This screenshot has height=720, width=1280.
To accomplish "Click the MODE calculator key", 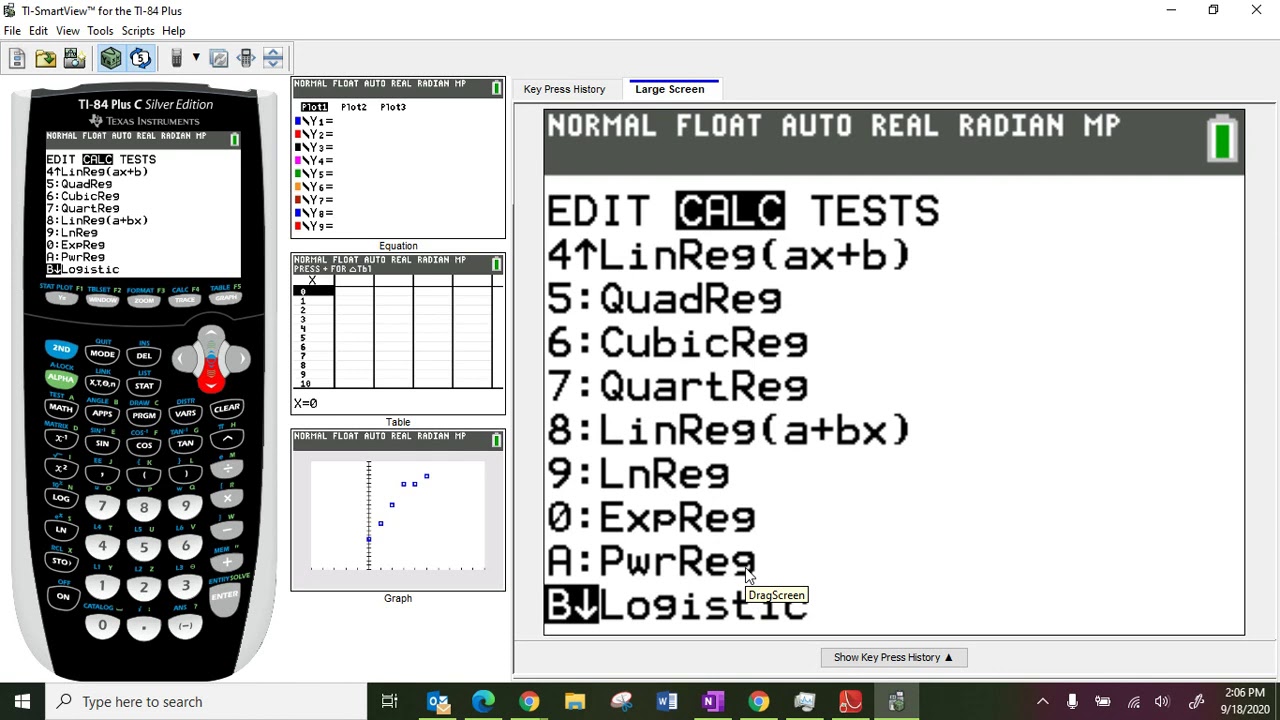I will click(x=102, y=354).
